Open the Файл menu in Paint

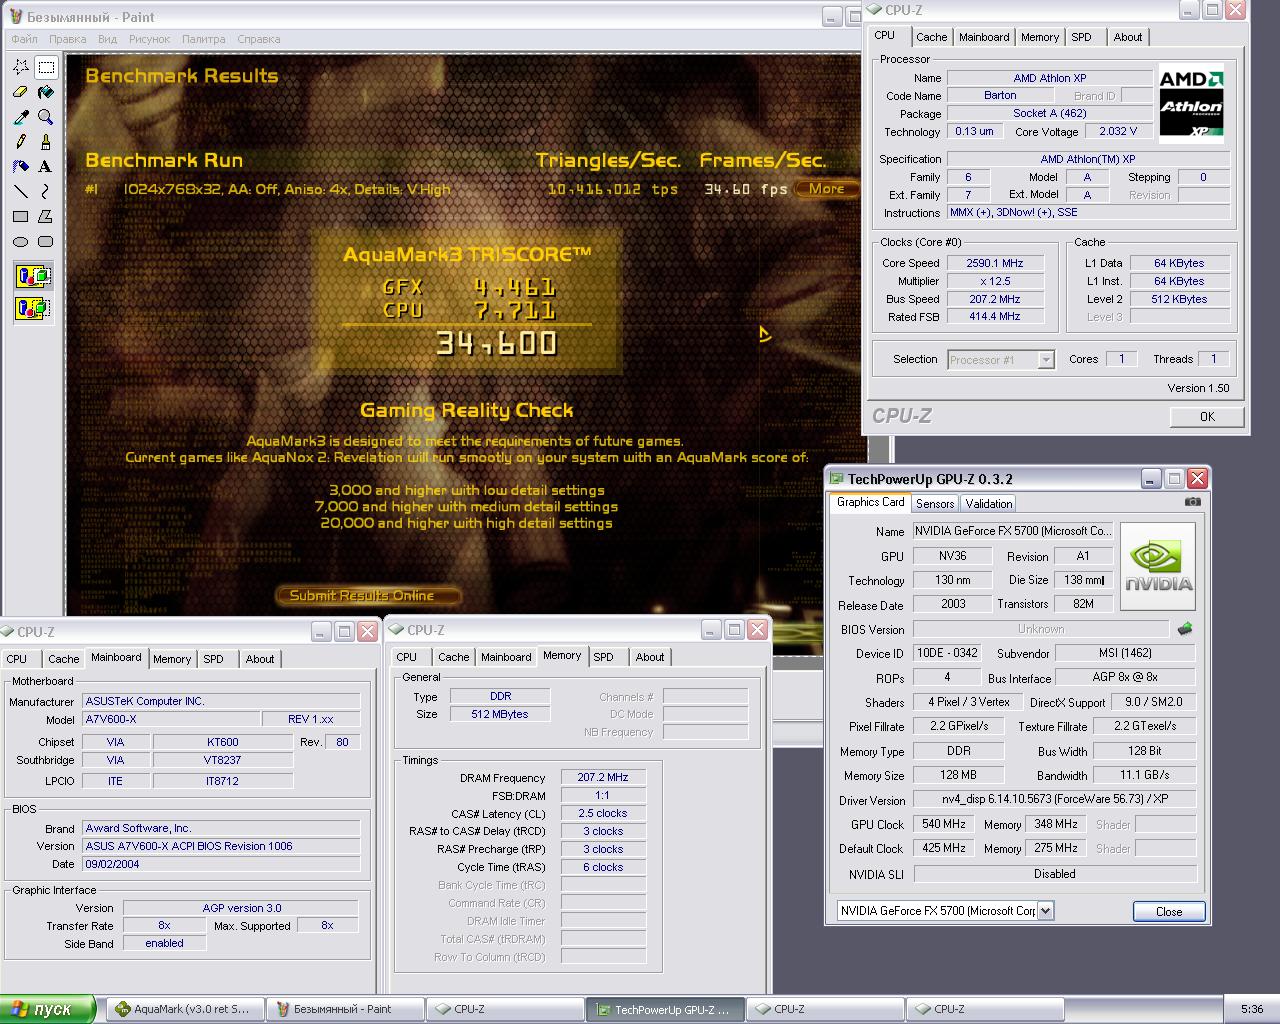pos(24,39)
